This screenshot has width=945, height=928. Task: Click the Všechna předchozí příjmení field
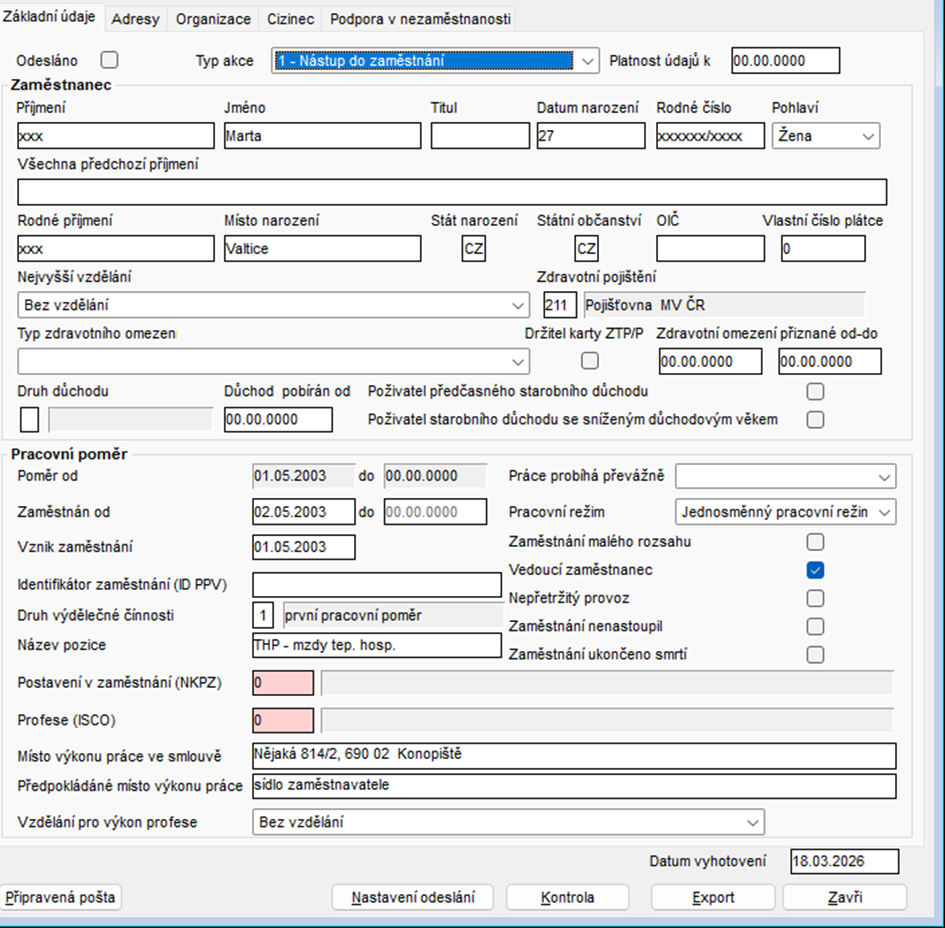click(x=452, y=192)
